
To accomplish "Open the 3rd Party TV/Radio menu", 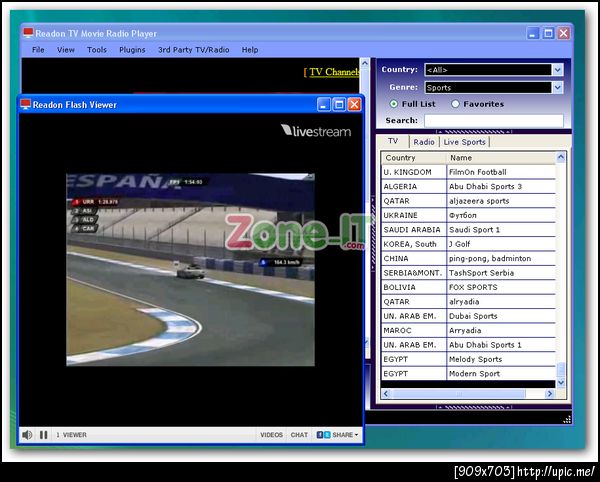I will 194,50.
